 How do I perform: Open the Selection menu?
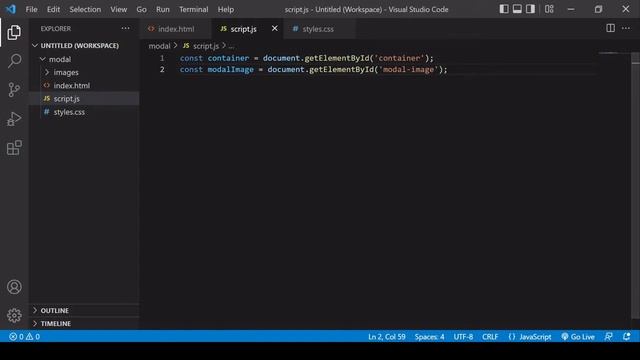tap(85, 9)
